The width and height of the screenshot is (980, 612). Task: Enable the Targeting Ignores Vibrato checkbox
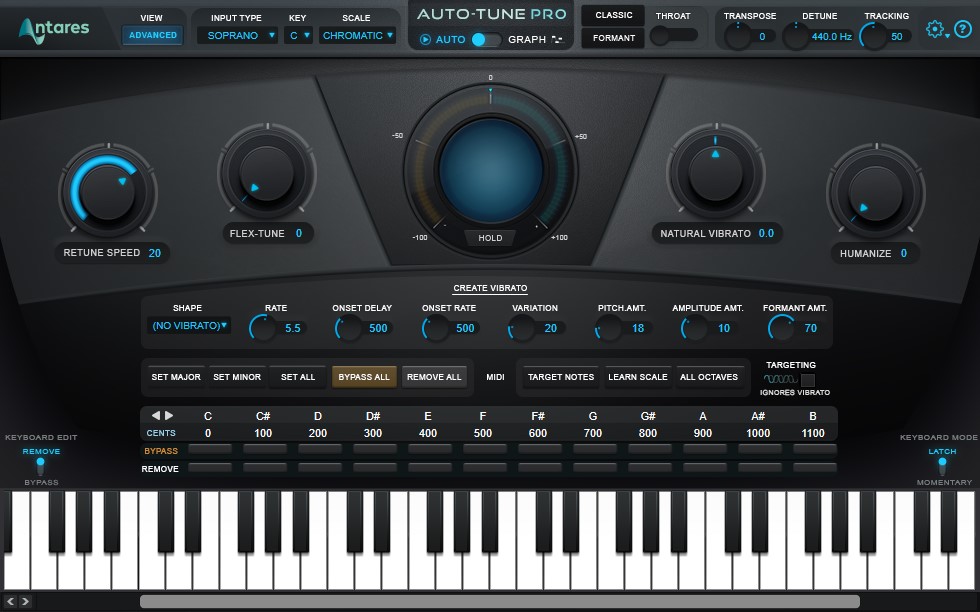(808, 380)
